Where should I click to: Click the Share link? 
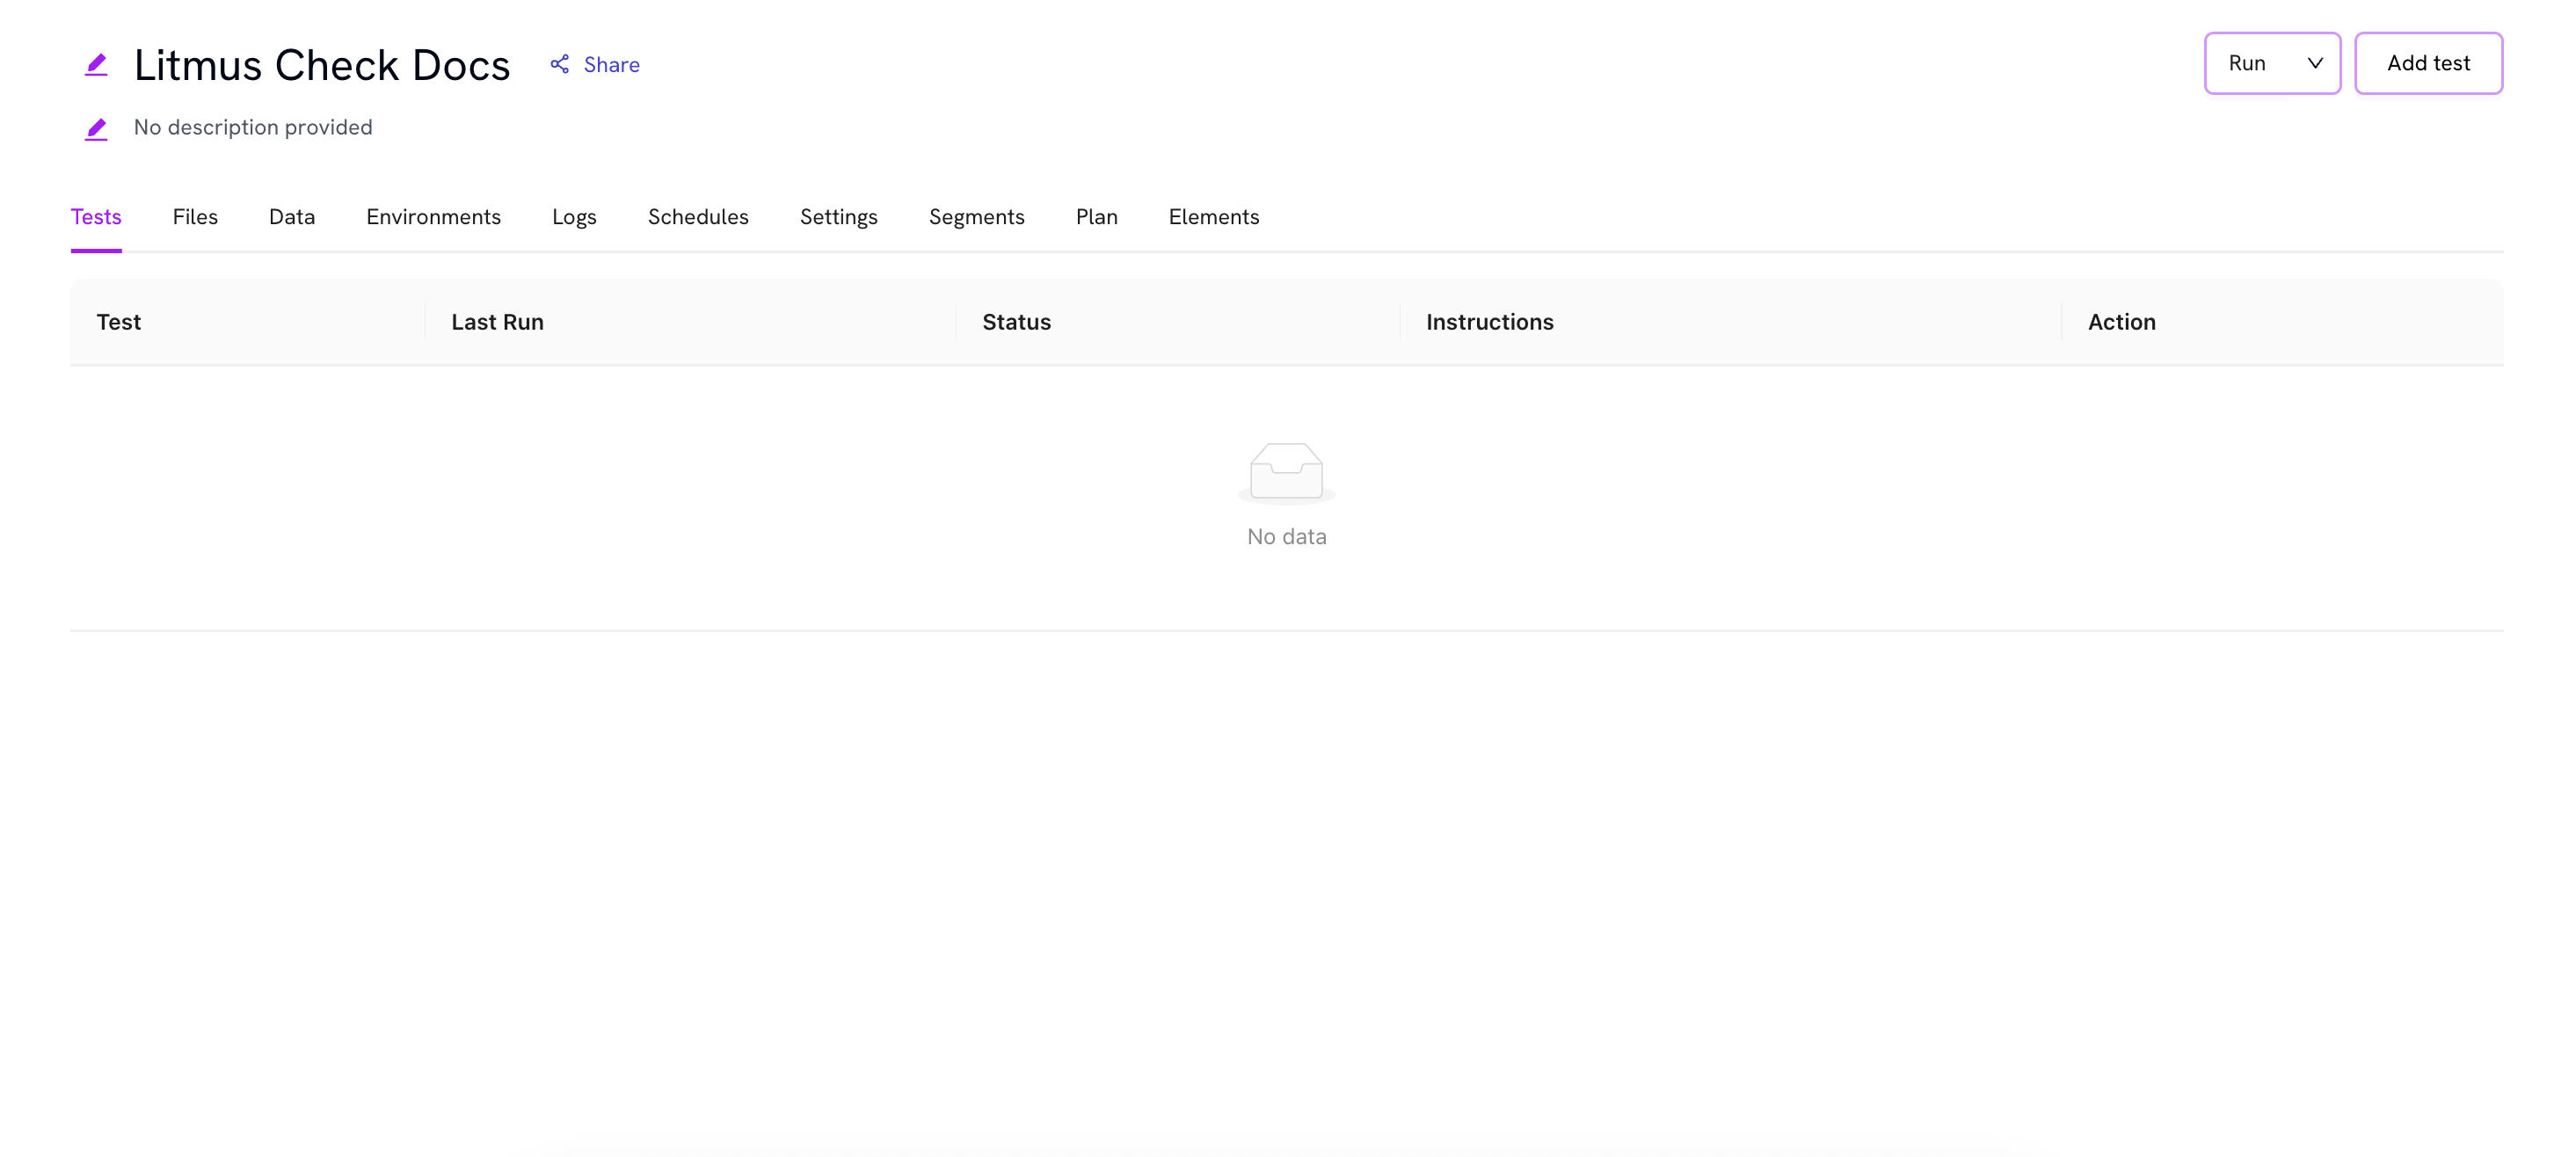click(x=611, y=65)
